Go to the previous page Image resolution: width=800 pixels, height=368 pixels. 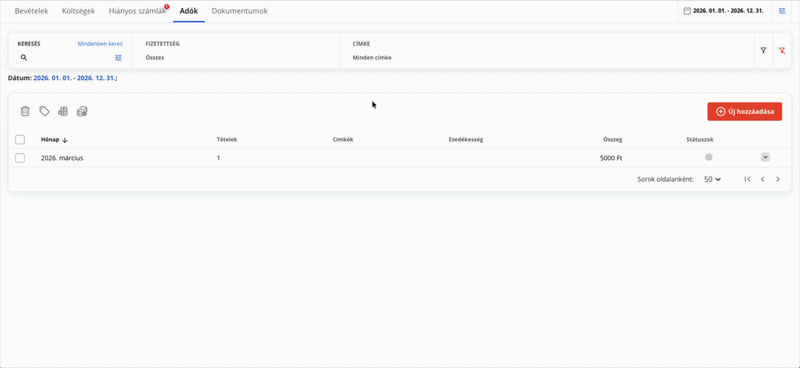click(763, 179)
